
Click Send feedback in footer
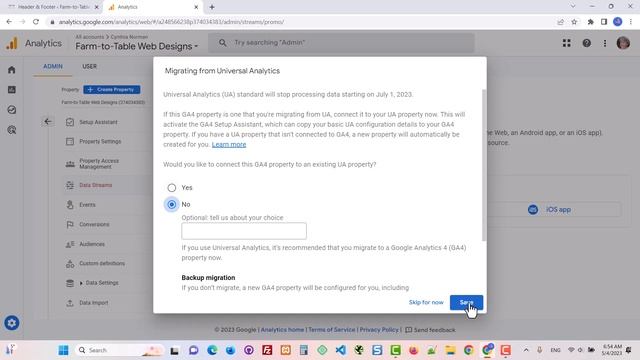(430, 330)
